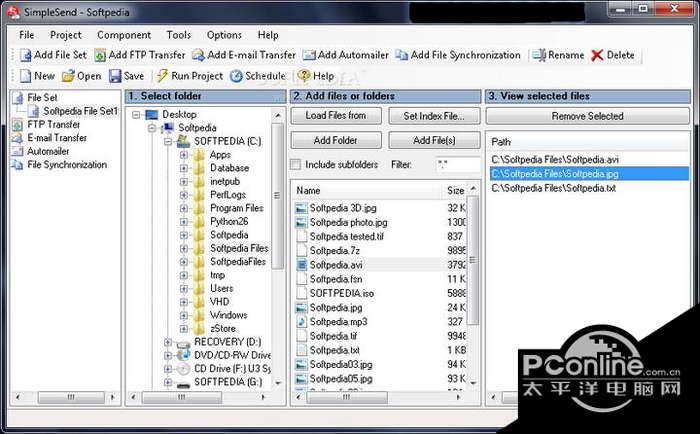Click the Help question mark toolbar icon

click(x=304, y=76)
